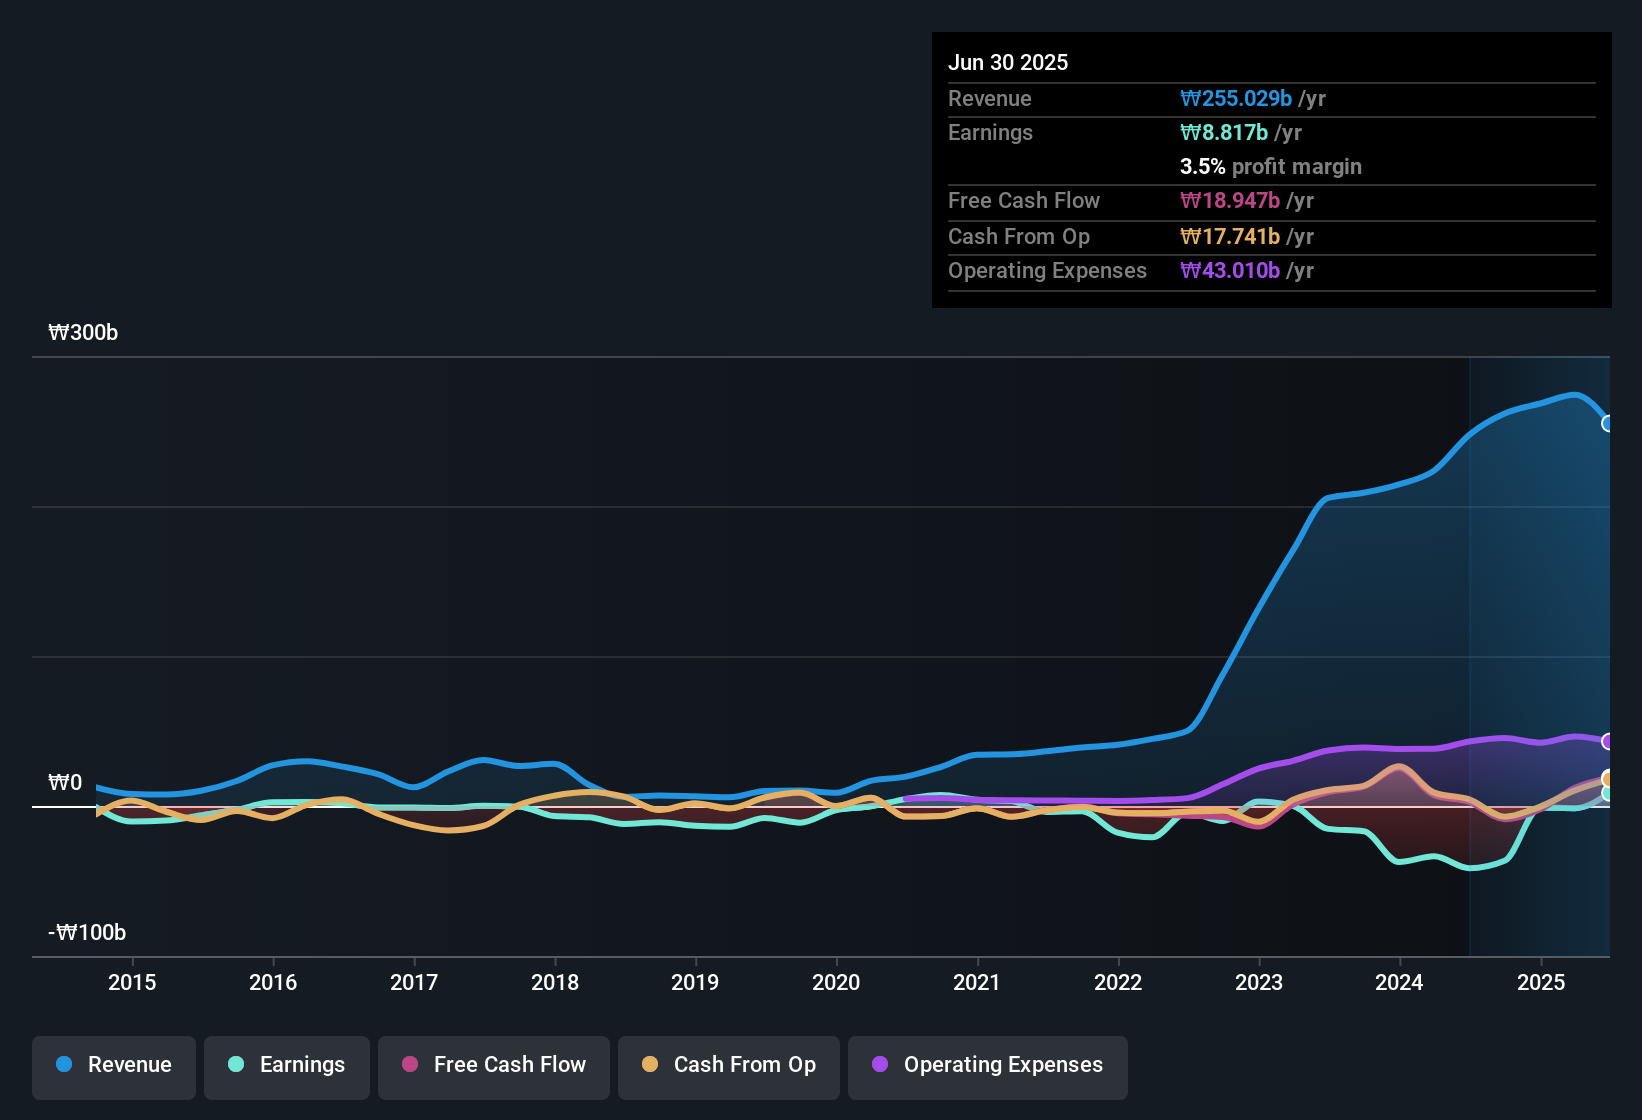Click the vertical date marker line in 2024

[x=1469, y=650]
